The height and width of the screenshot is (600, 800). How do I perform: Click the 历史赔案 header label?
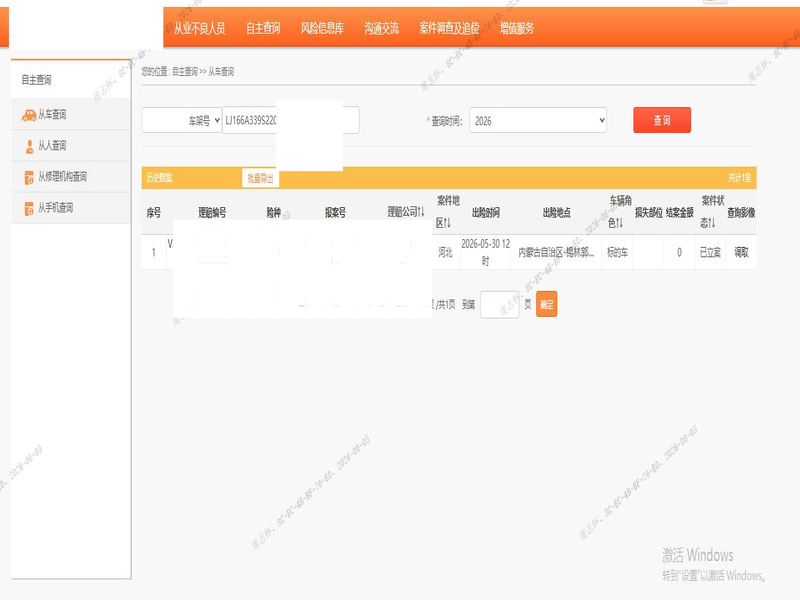click(159, 178)
